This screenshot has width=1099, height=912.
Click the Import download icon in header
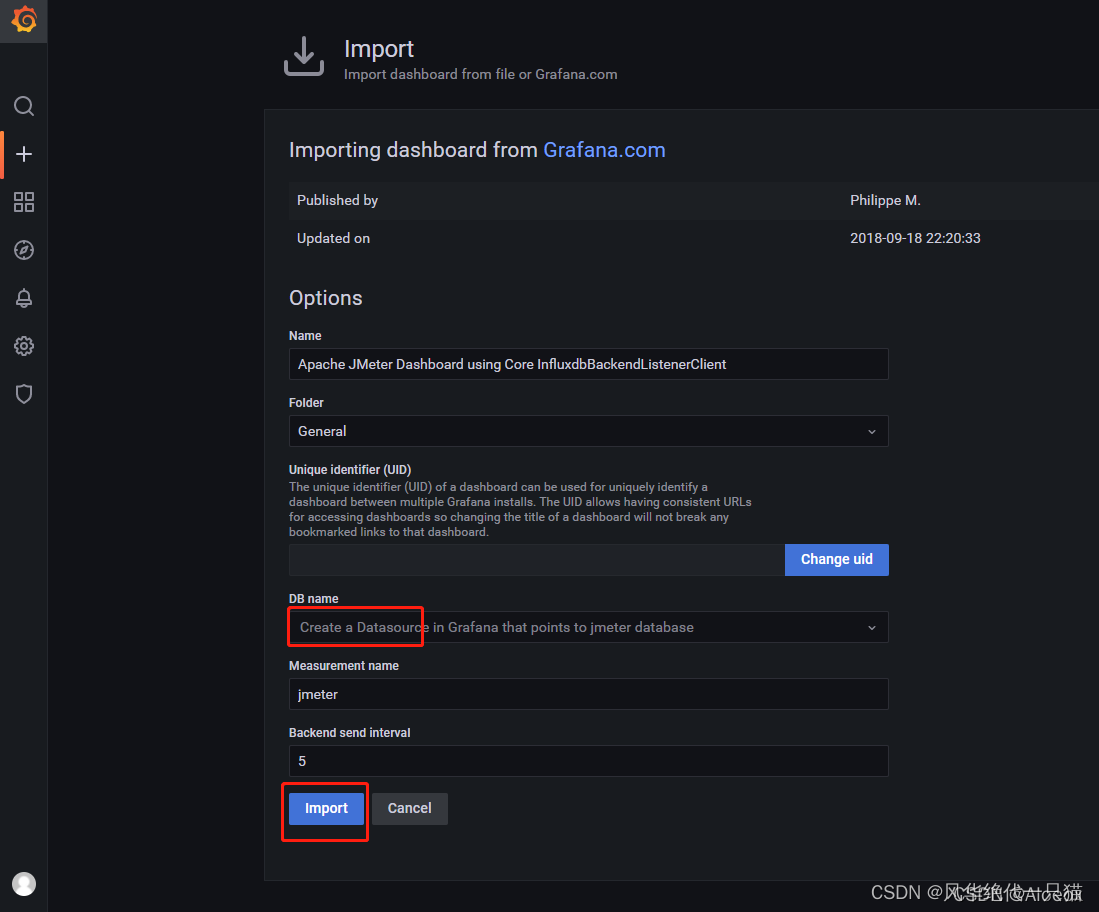(303, 56)
